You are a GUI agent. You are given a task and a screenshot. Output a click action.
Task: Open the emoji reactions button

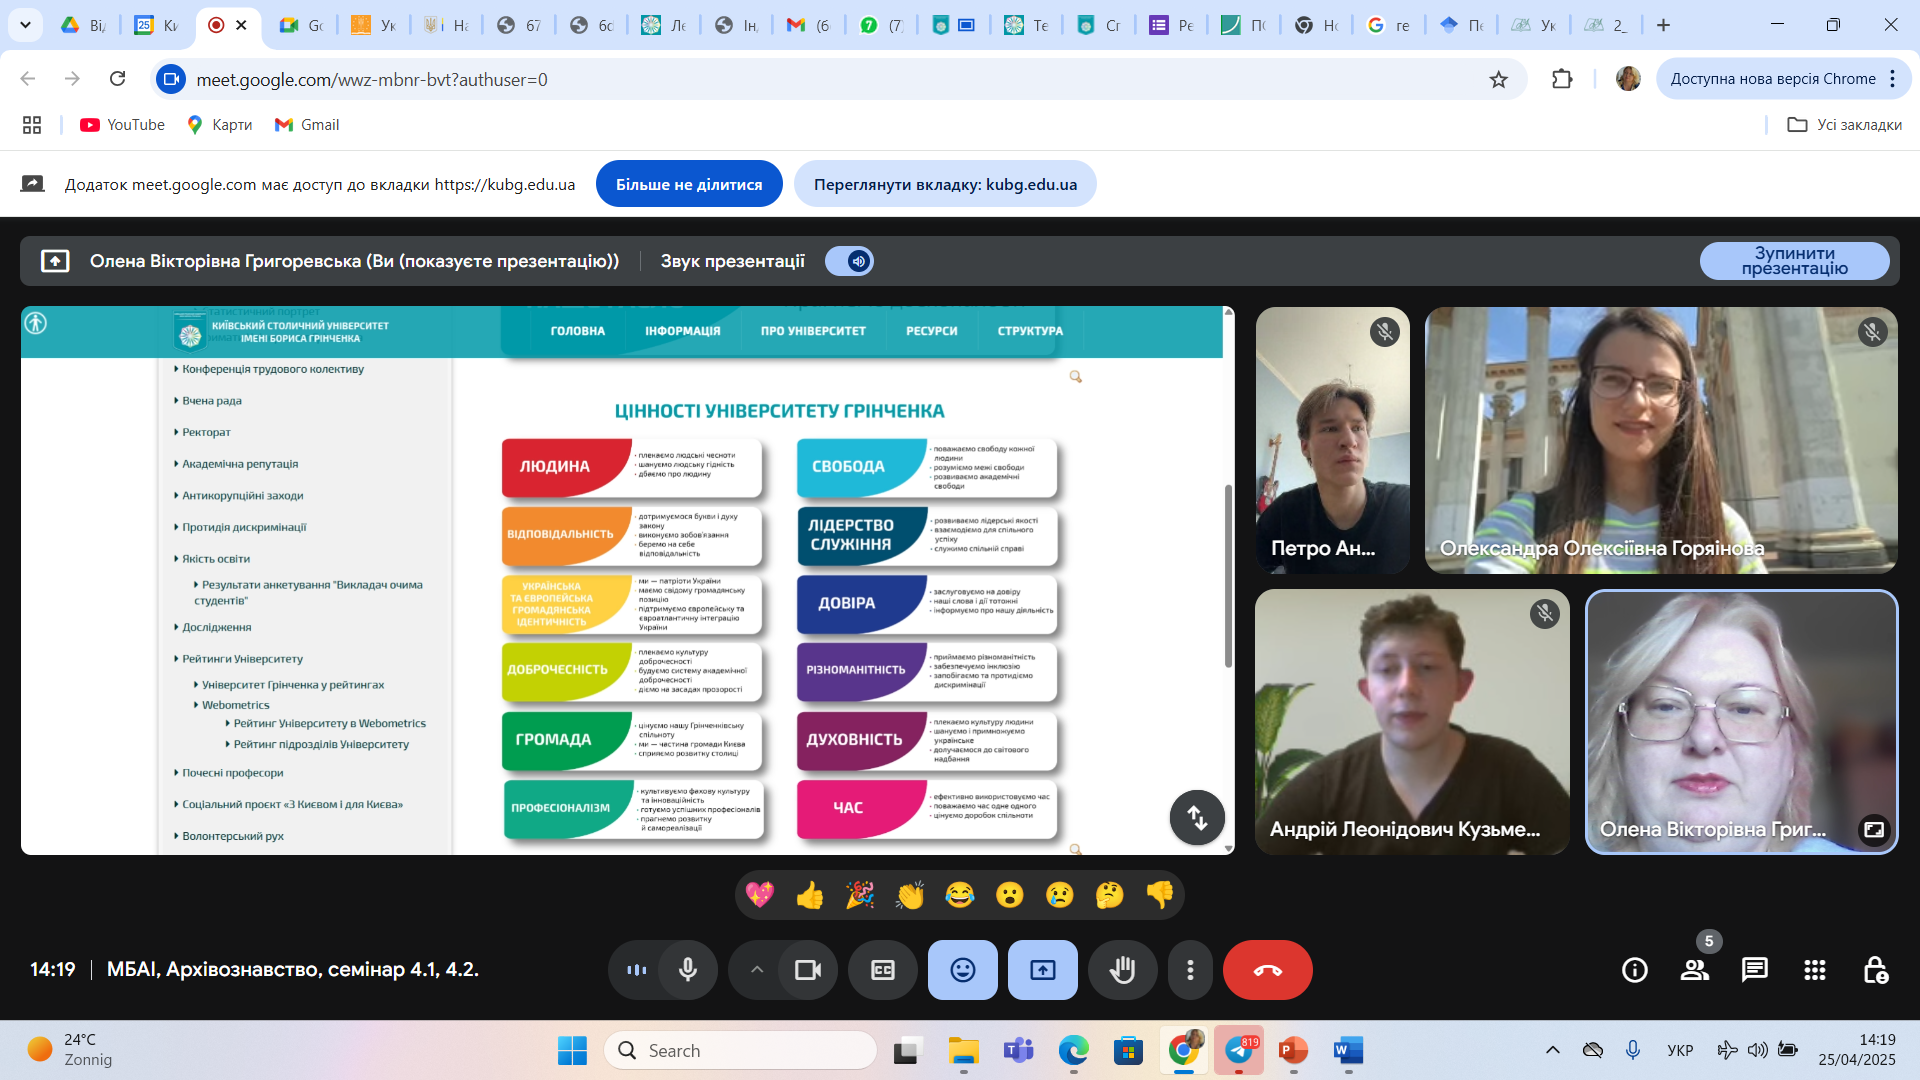tap(962, 970)
